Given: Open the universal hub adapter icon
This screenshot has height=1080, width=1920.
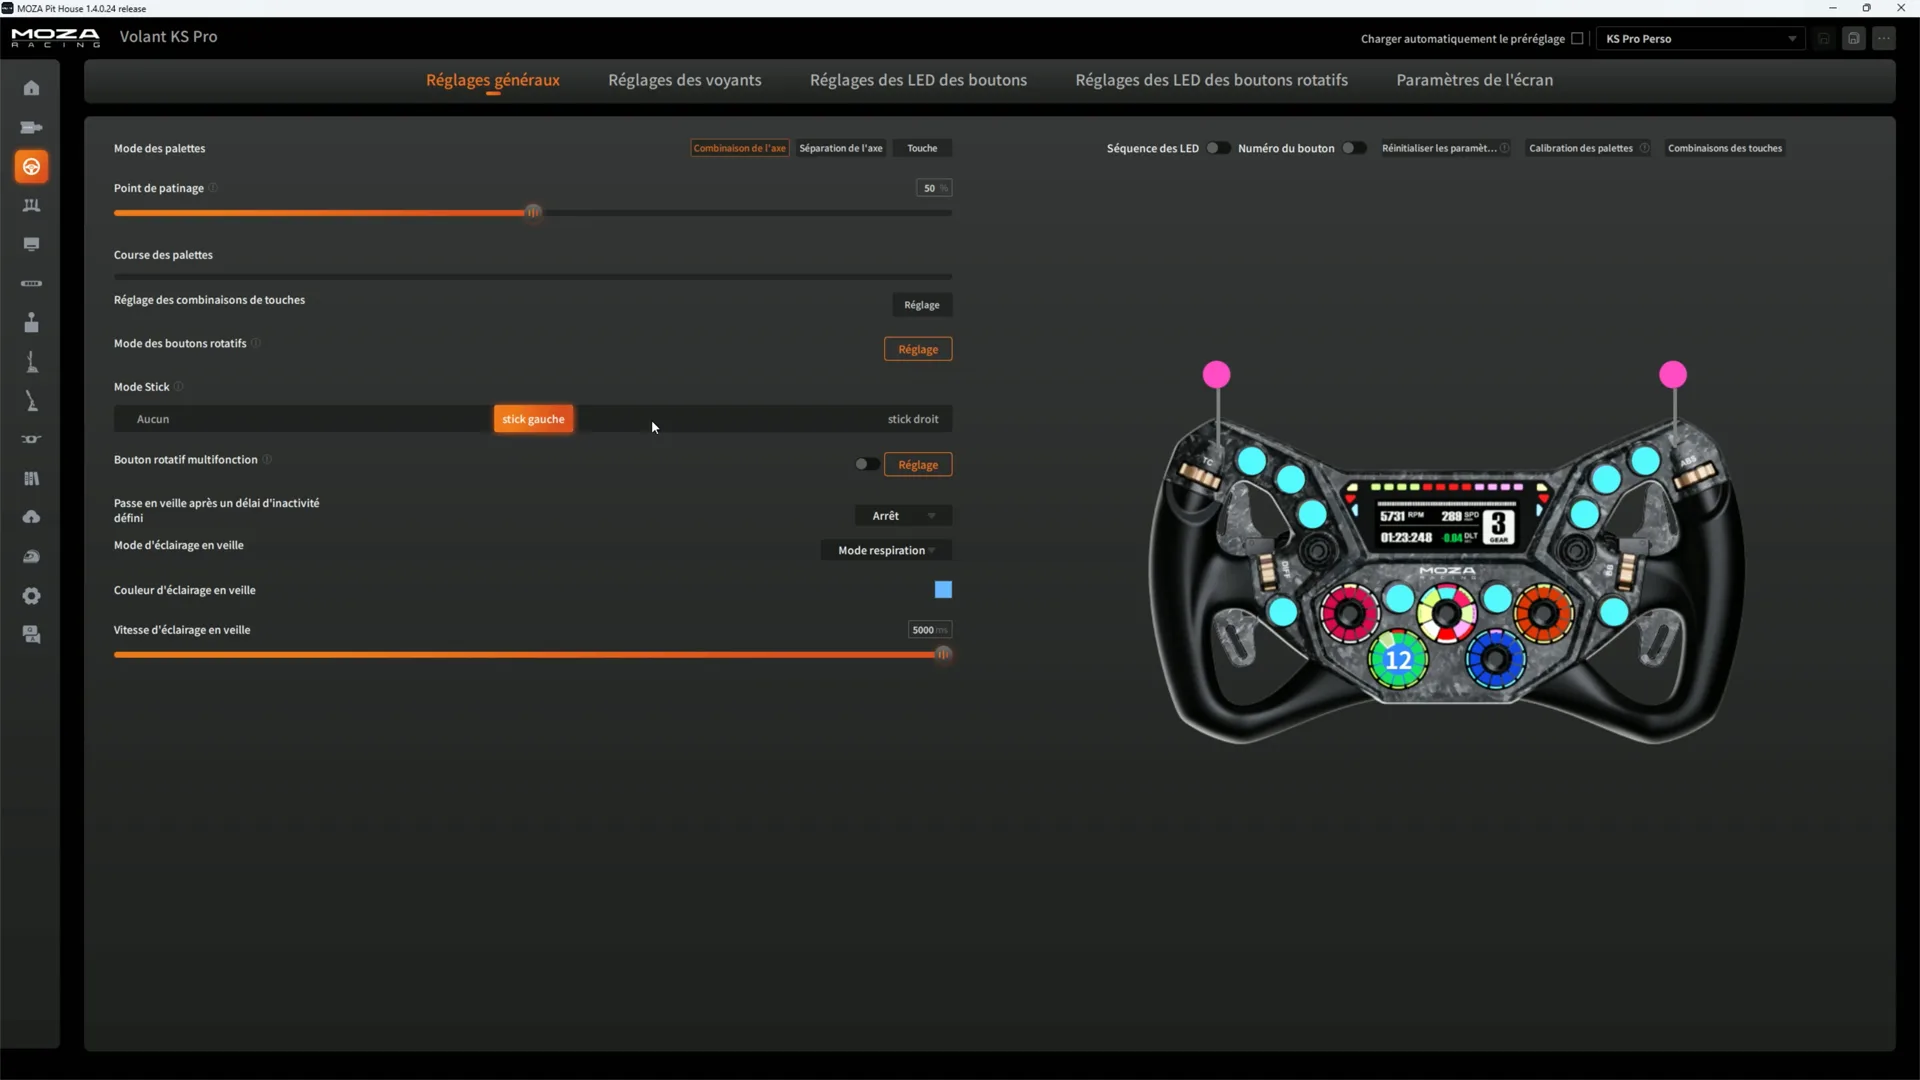Looking at the screenshot, I should [31, 439].
